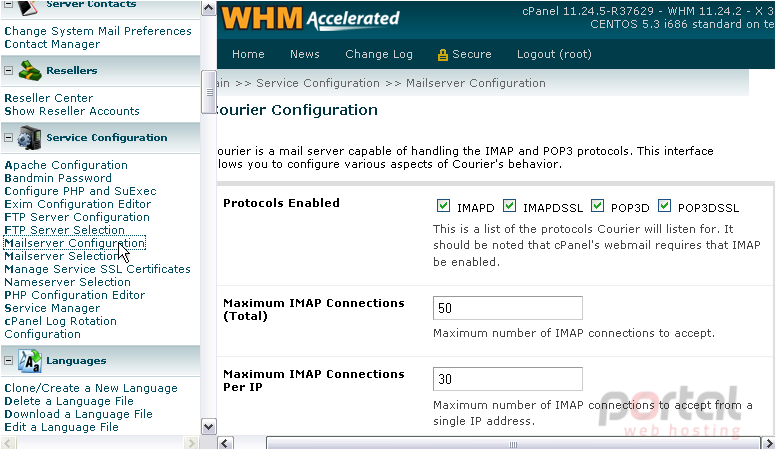Image resolution: width=776 pixels, height=450 pixels.
Task: Click sidebar vertical scrollbar thumb
Action: click(x=208, y=93)
